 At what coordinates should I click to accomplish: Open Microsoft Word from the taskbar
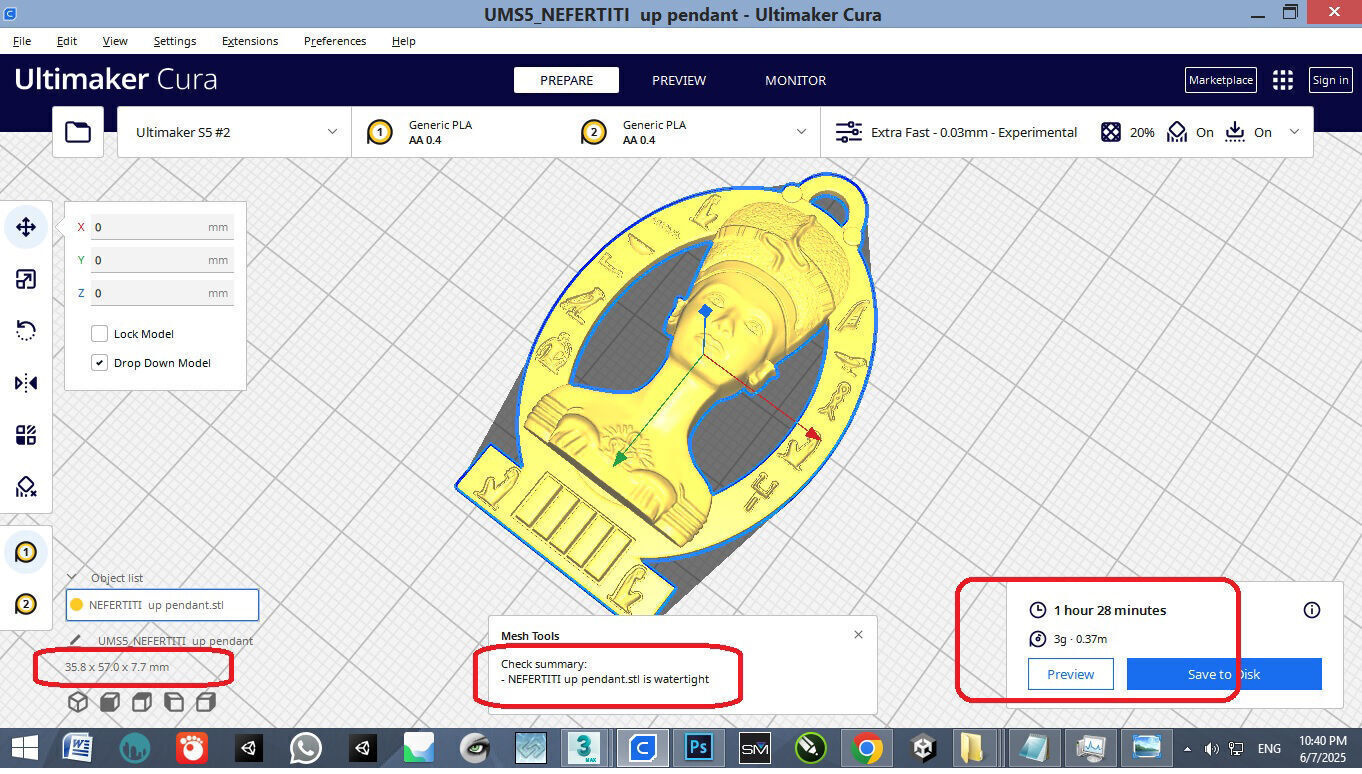[77, 748]
